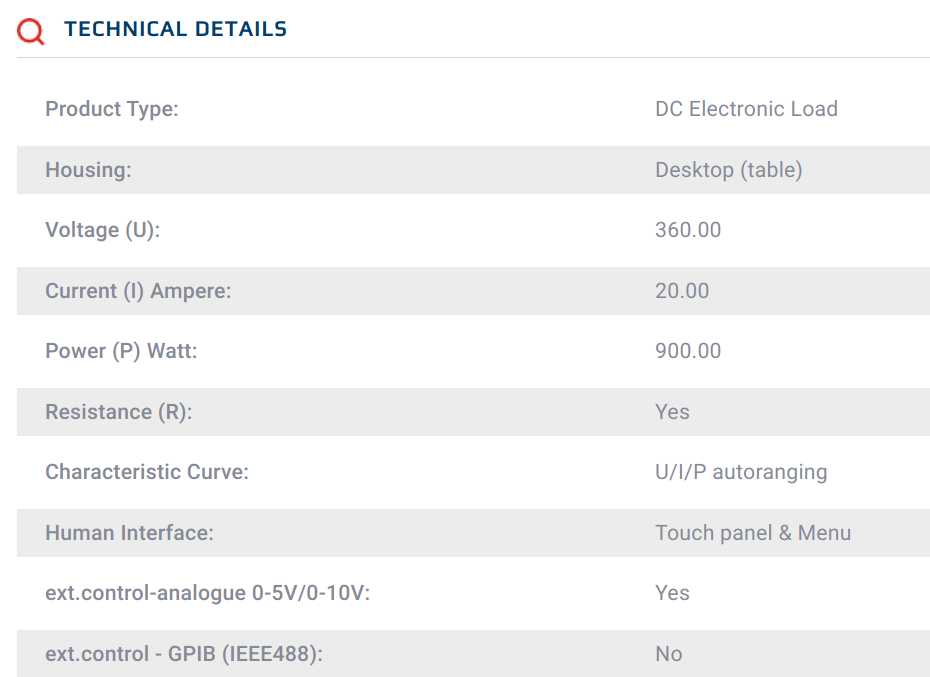Select the 900.00 power value

point(688,351)
